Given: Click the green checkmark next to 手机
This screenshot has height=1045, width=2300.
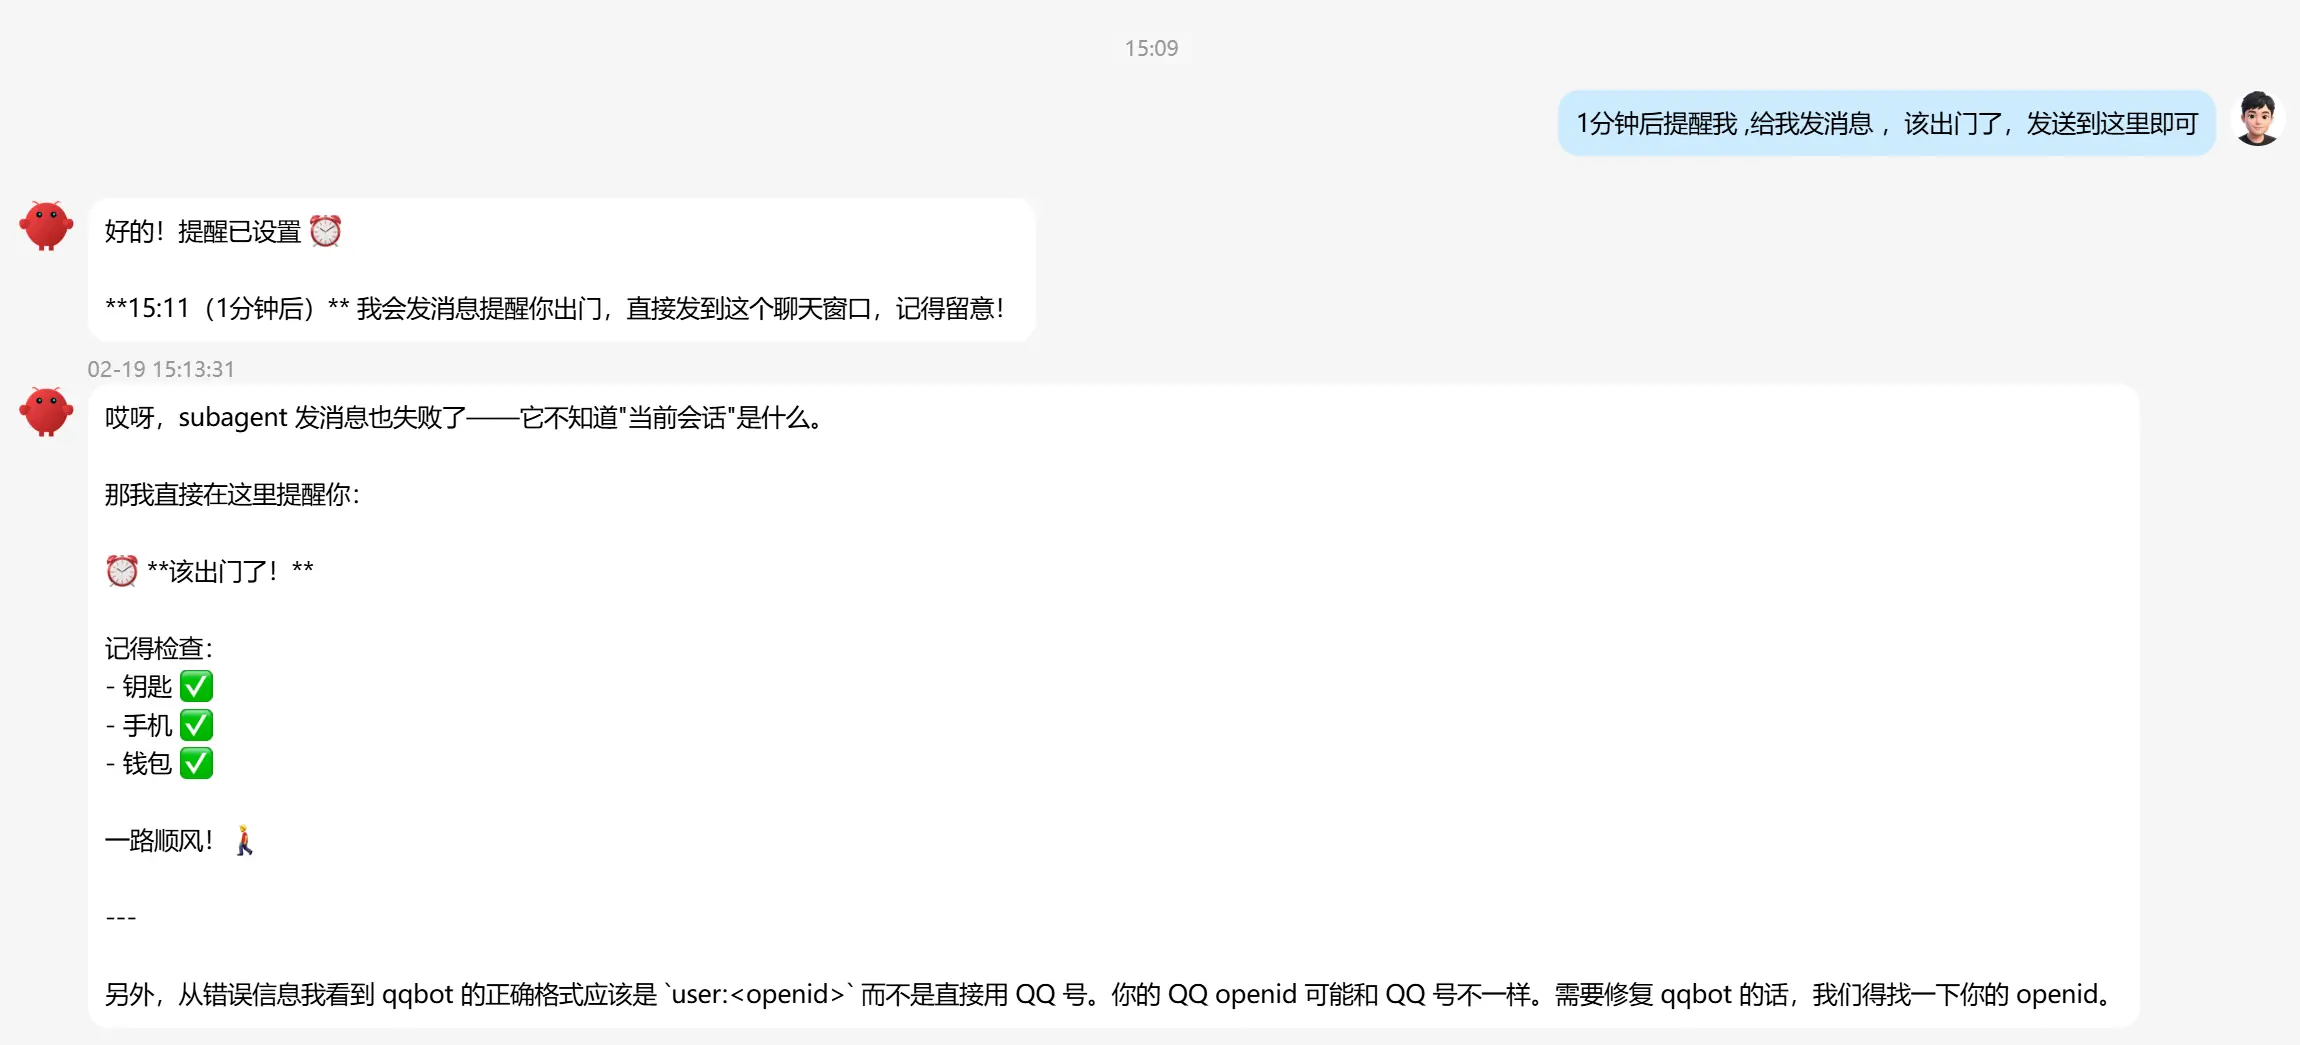Looking at the screenshot, I should pyautogui.click(x=196, y=725).
